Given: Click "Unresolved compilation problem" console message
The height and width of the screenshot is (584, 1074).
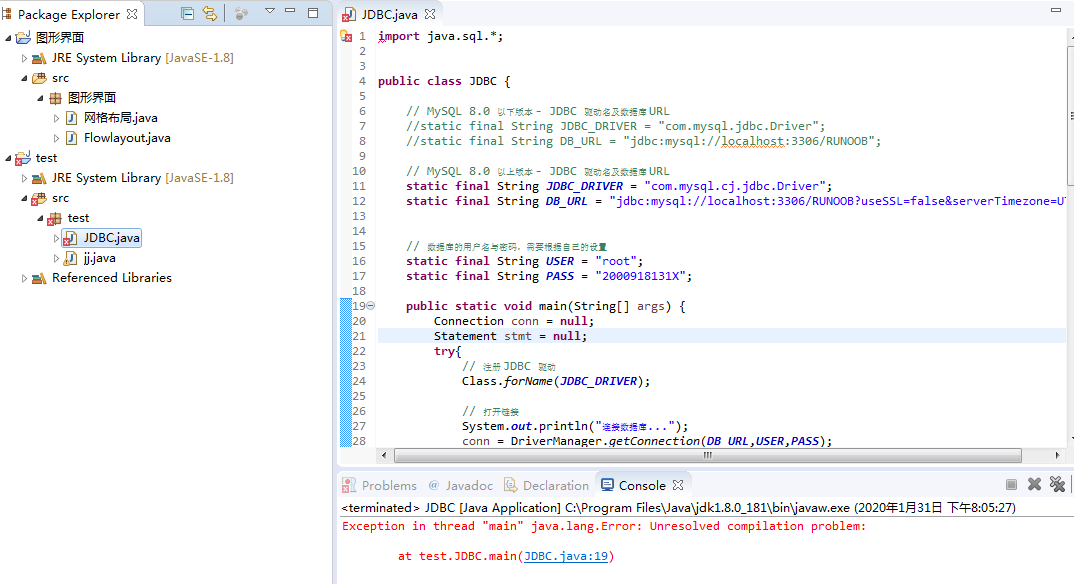Looking at the screenshot, I should point(758,526).
